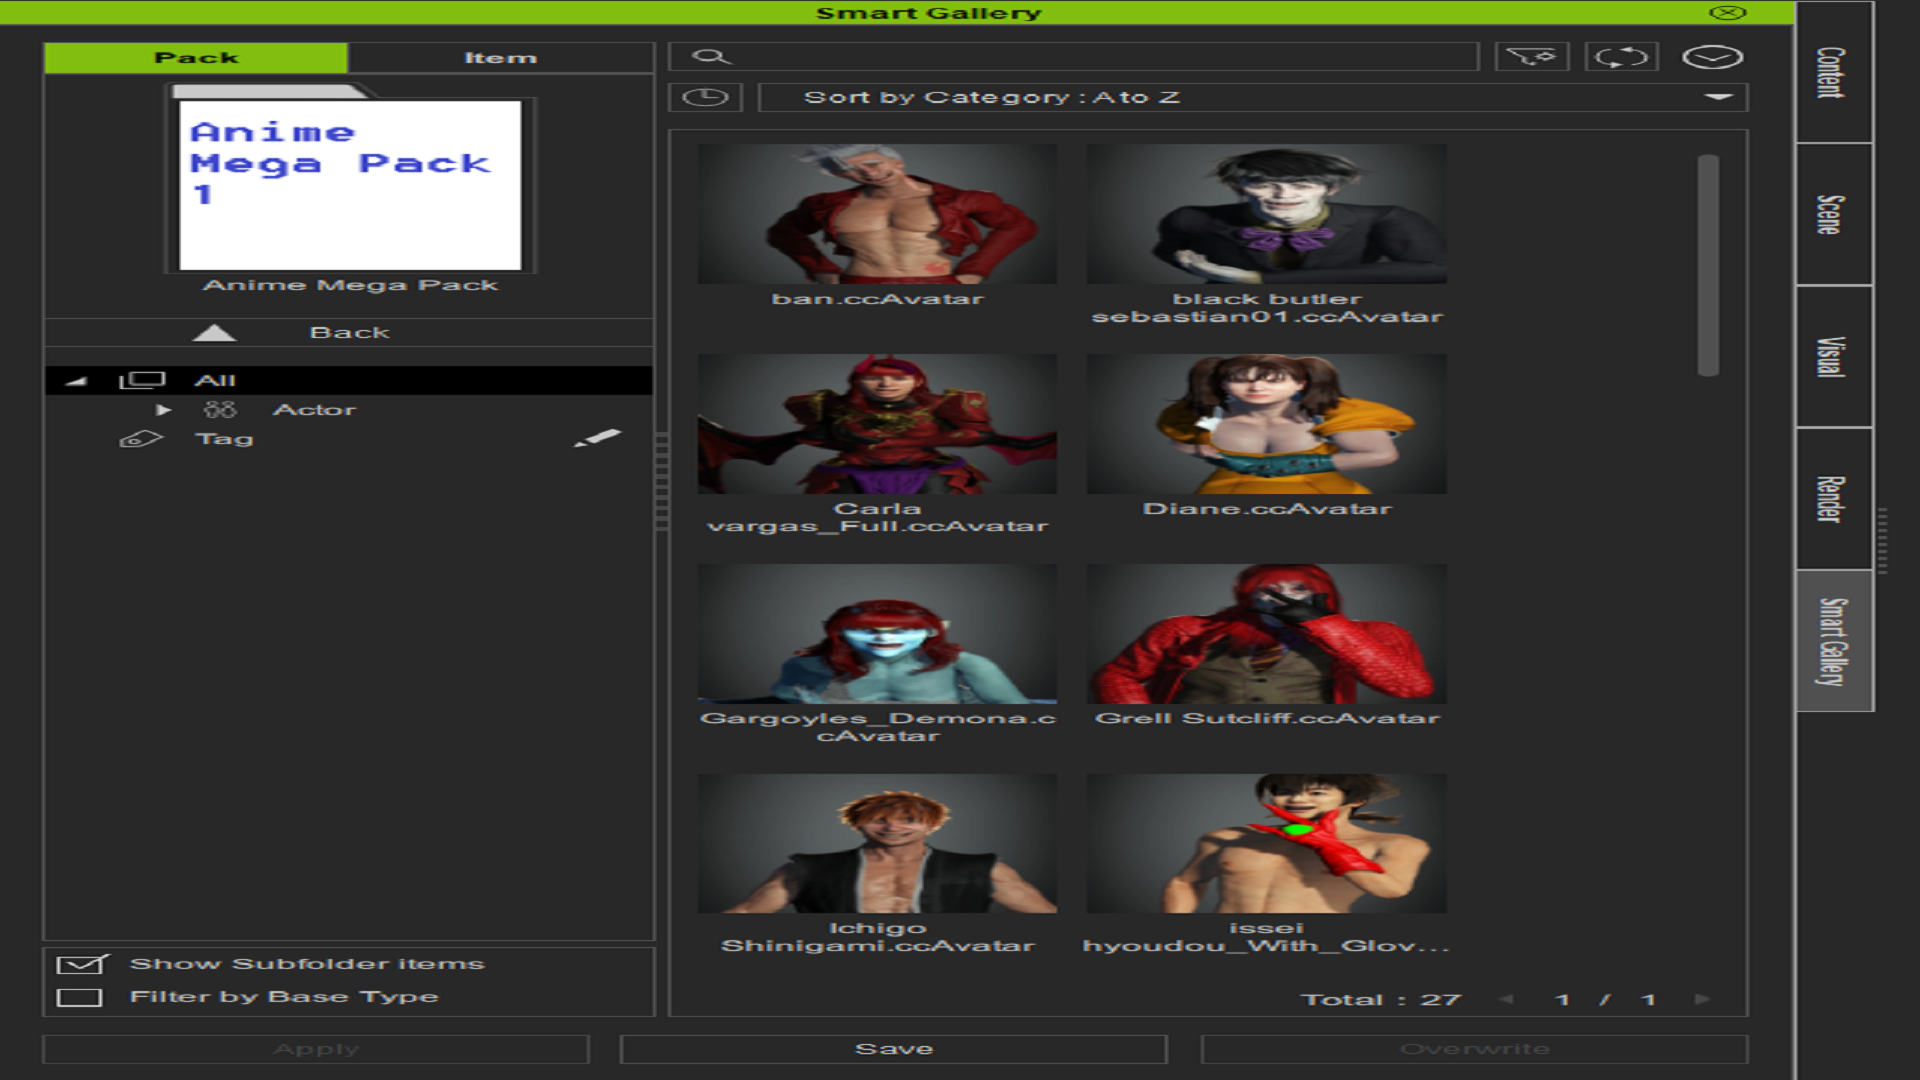Open the filter settings icon
This screenshot has height=1080, width=1920.
(x=1531, y=57)
